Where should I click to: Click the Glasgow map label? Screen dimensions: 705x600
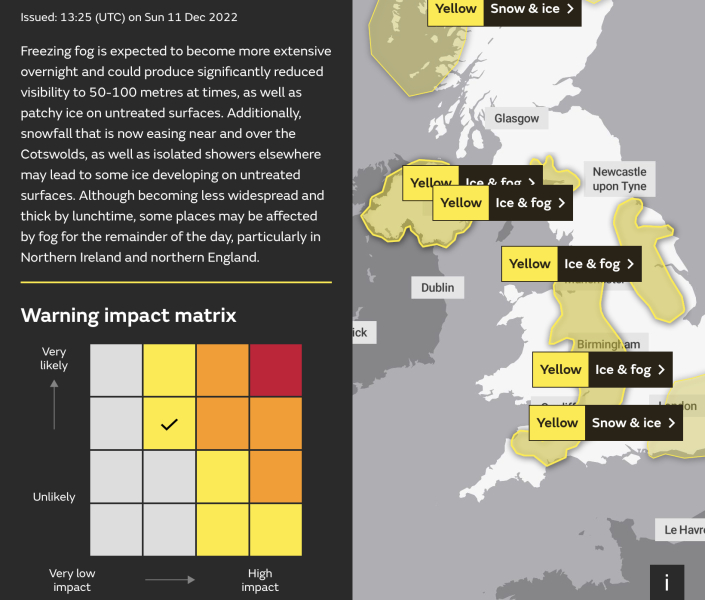point(516,119)
